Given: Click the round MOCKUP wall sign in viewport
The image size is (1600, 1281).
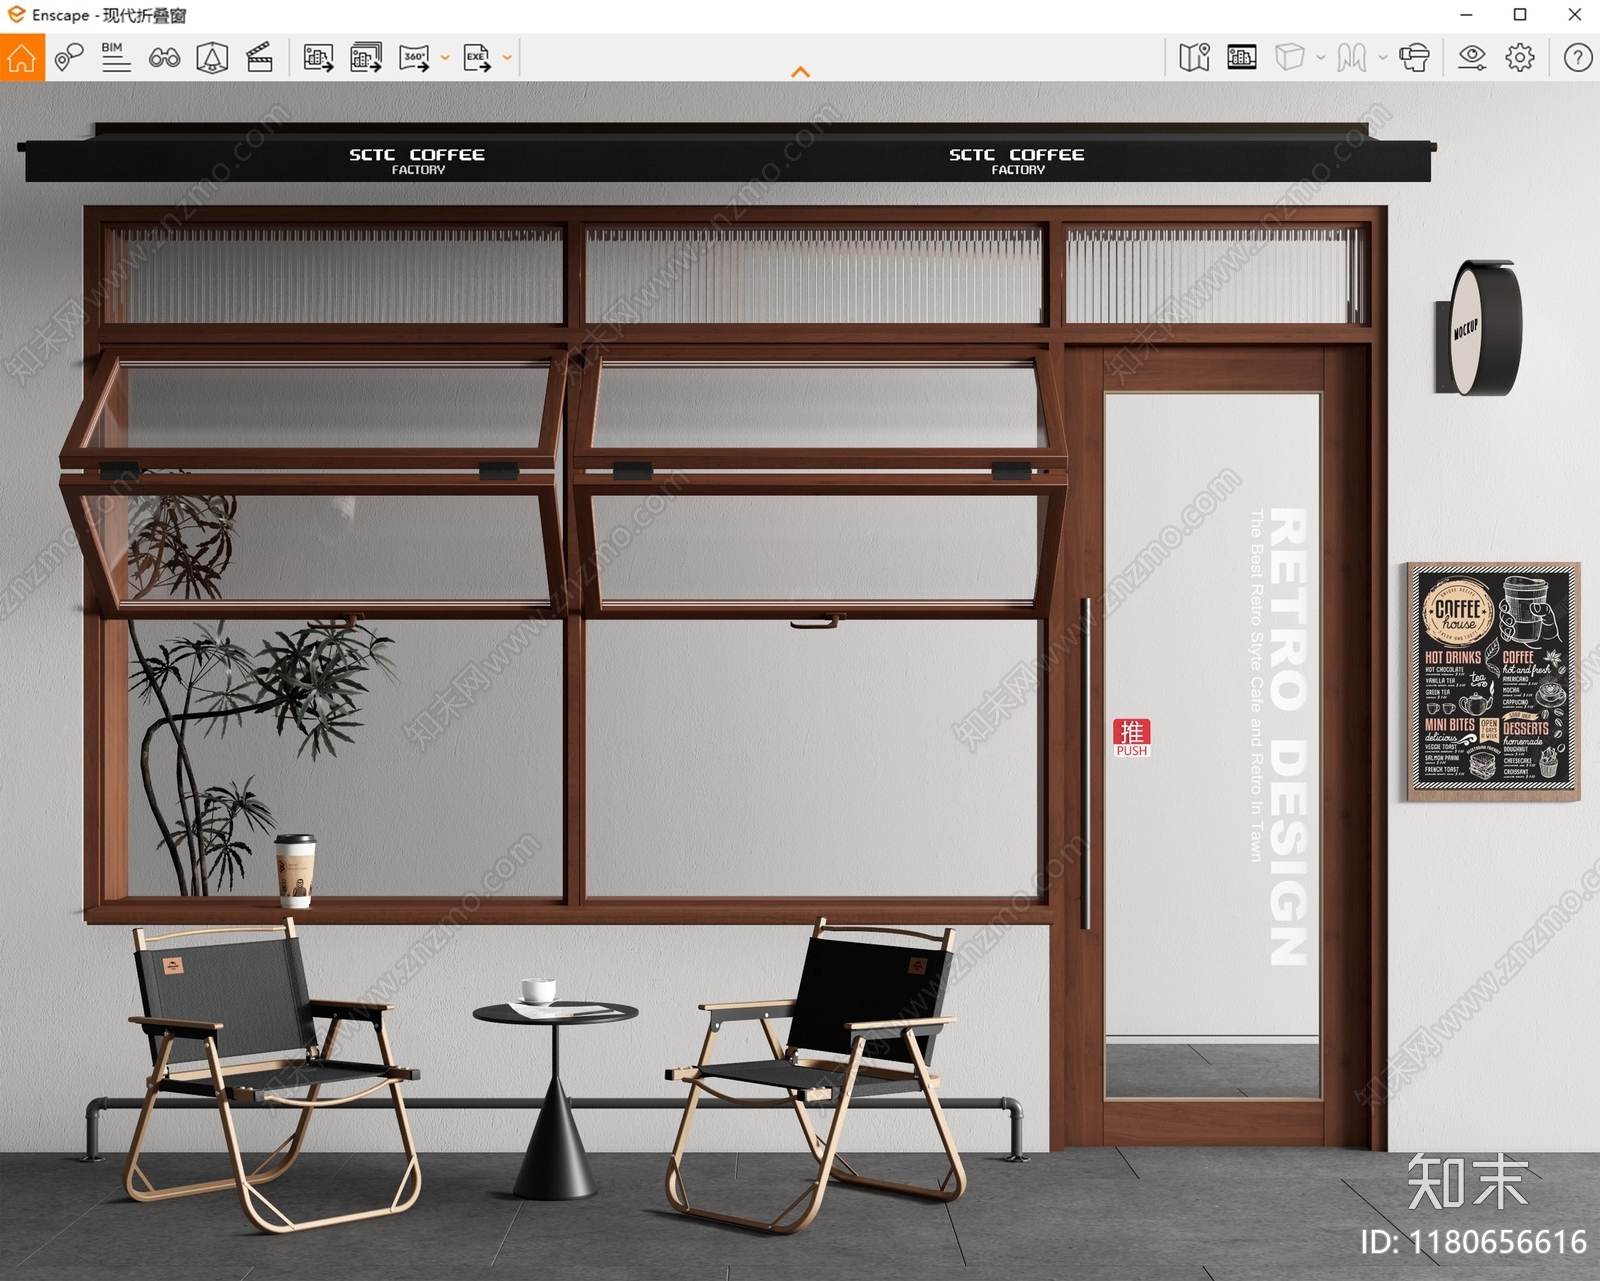Looking at the screenshot, I should pyautogui.click(x=1480, y=328).
